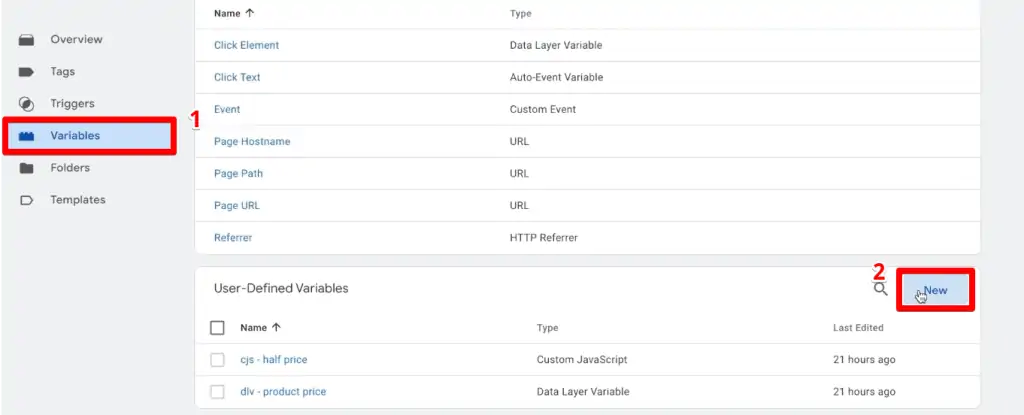Sort built-in variables by Name column
Viewport: 1024px width, 415px height.
tap(234, 13)
